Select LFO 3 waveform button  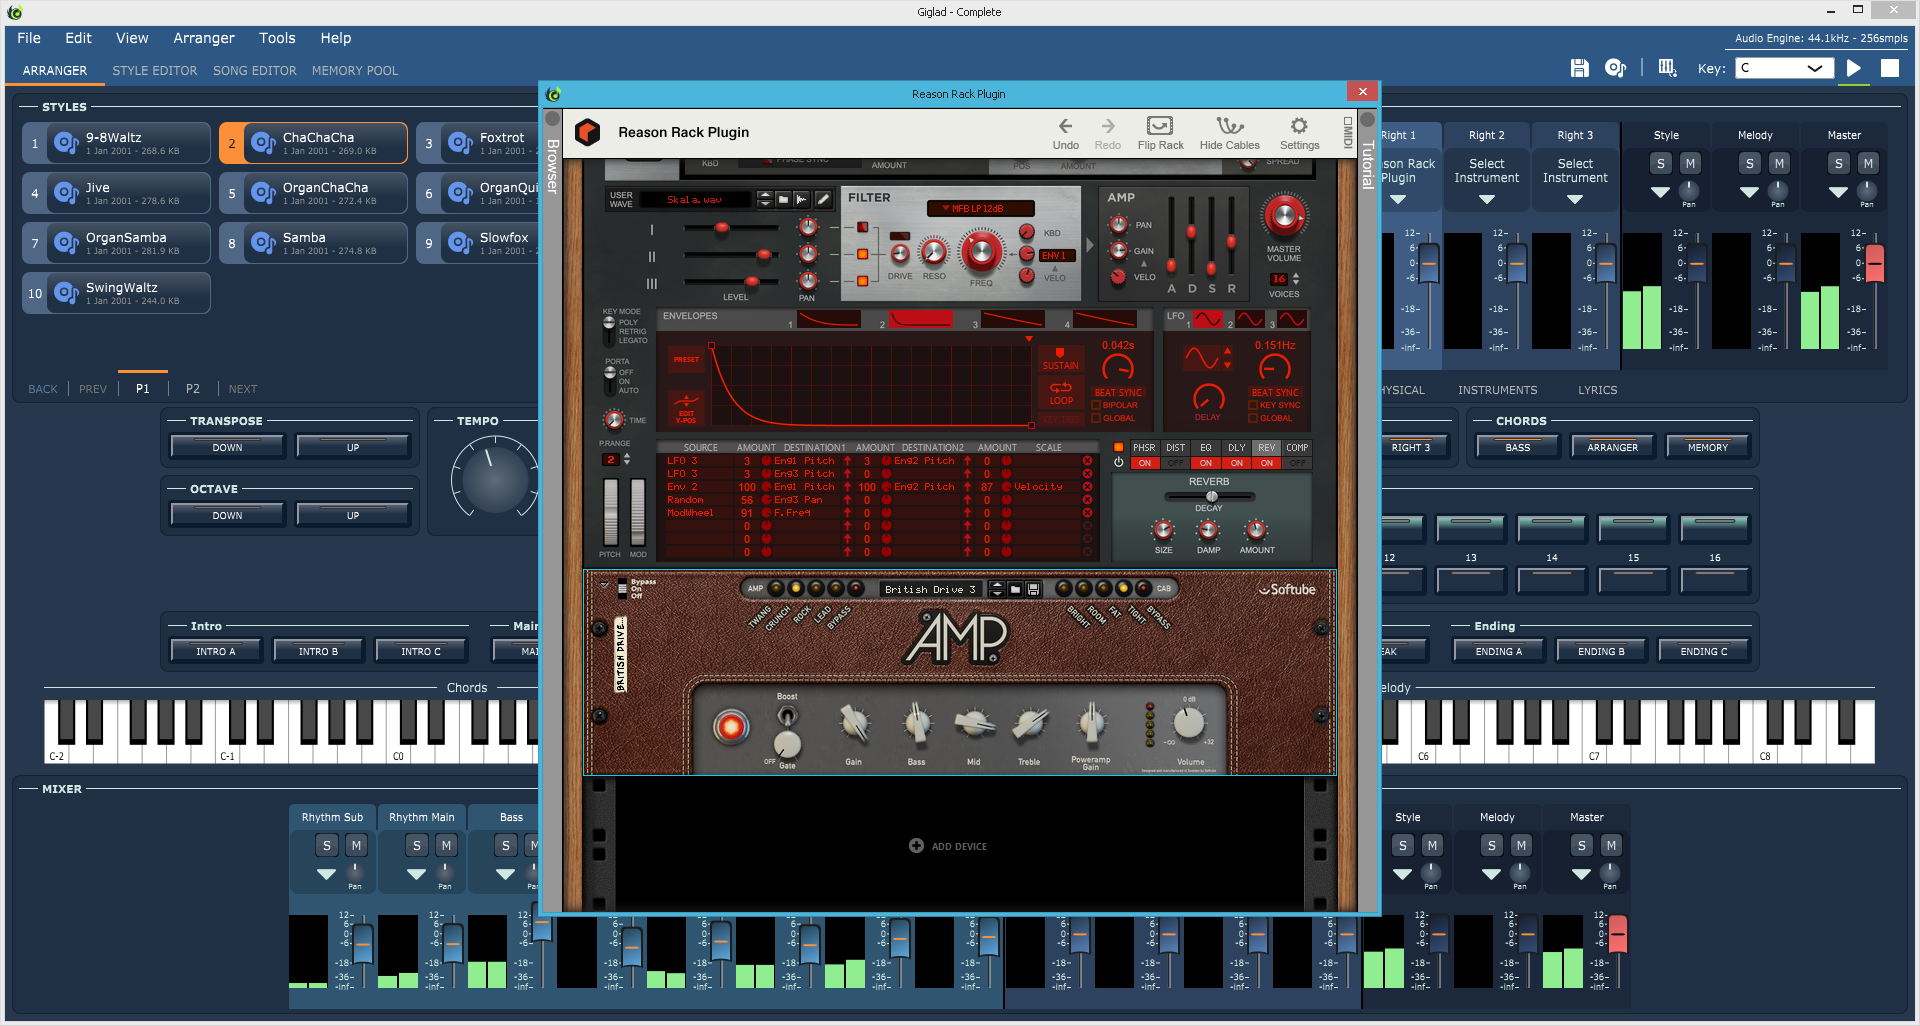click(x=1292, y=319)
